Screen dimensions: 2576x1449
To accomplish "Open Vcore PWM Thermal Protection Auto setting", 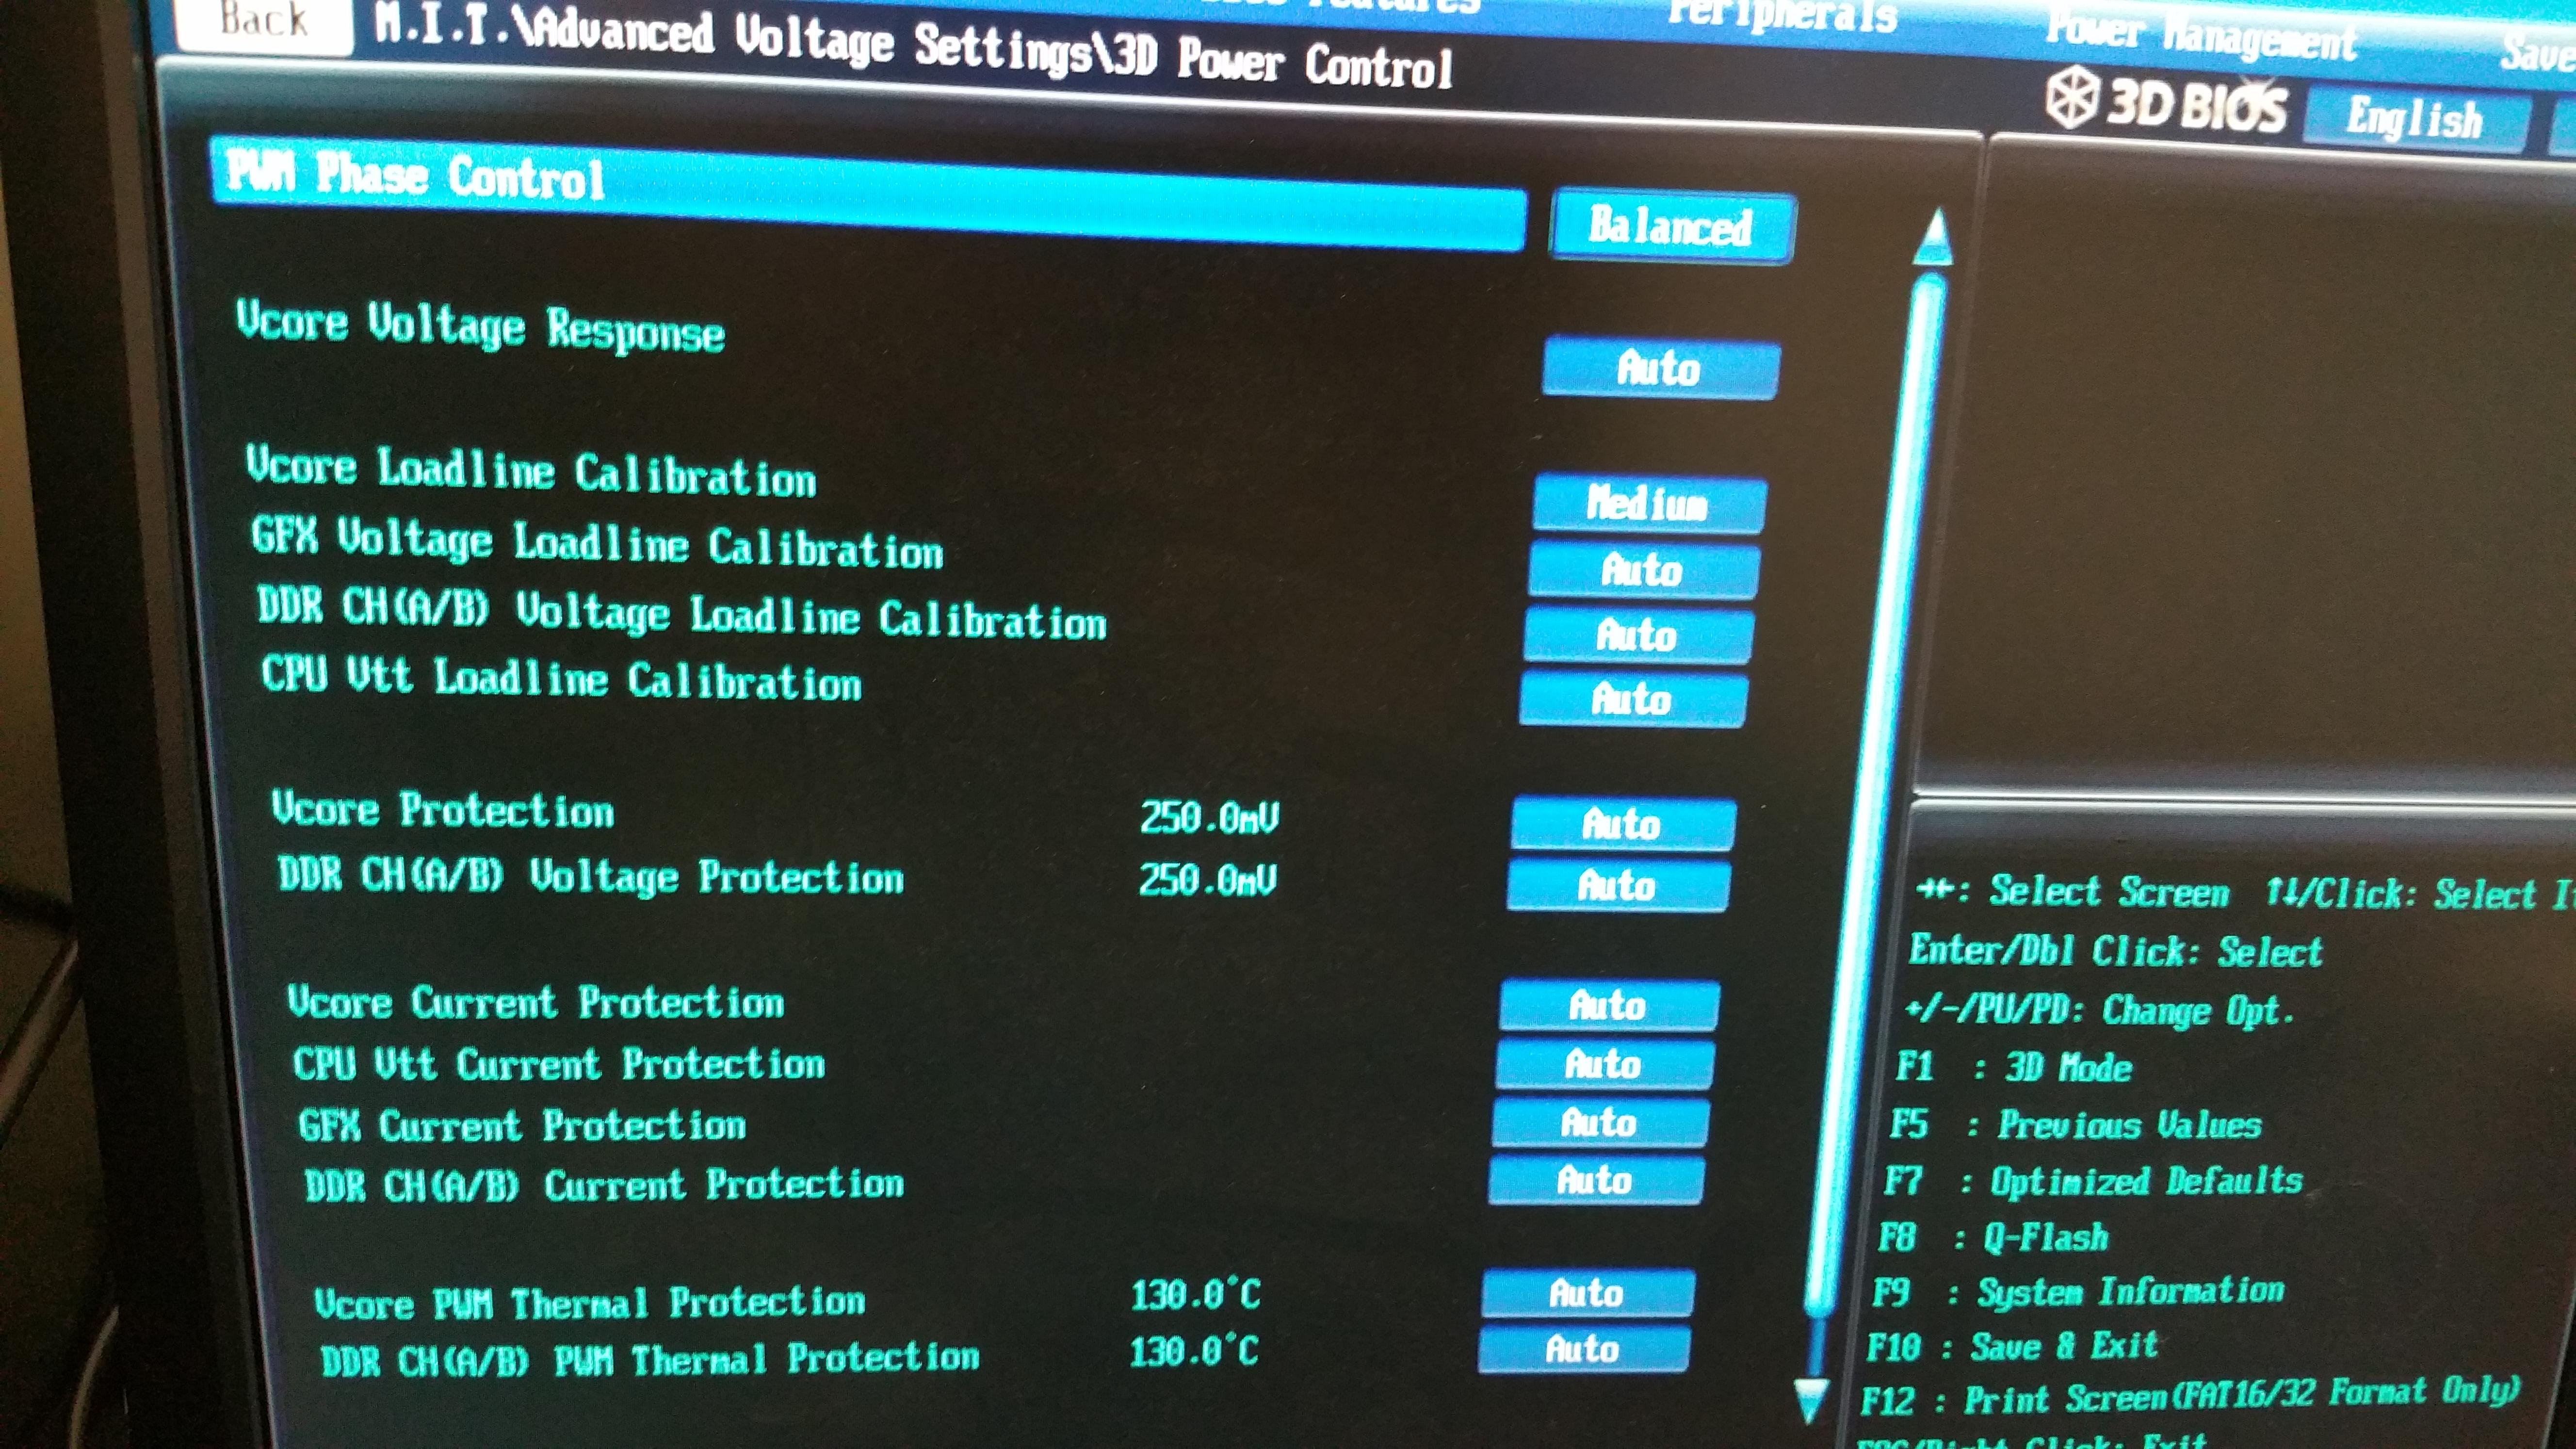I will tap(1587, 1293).
